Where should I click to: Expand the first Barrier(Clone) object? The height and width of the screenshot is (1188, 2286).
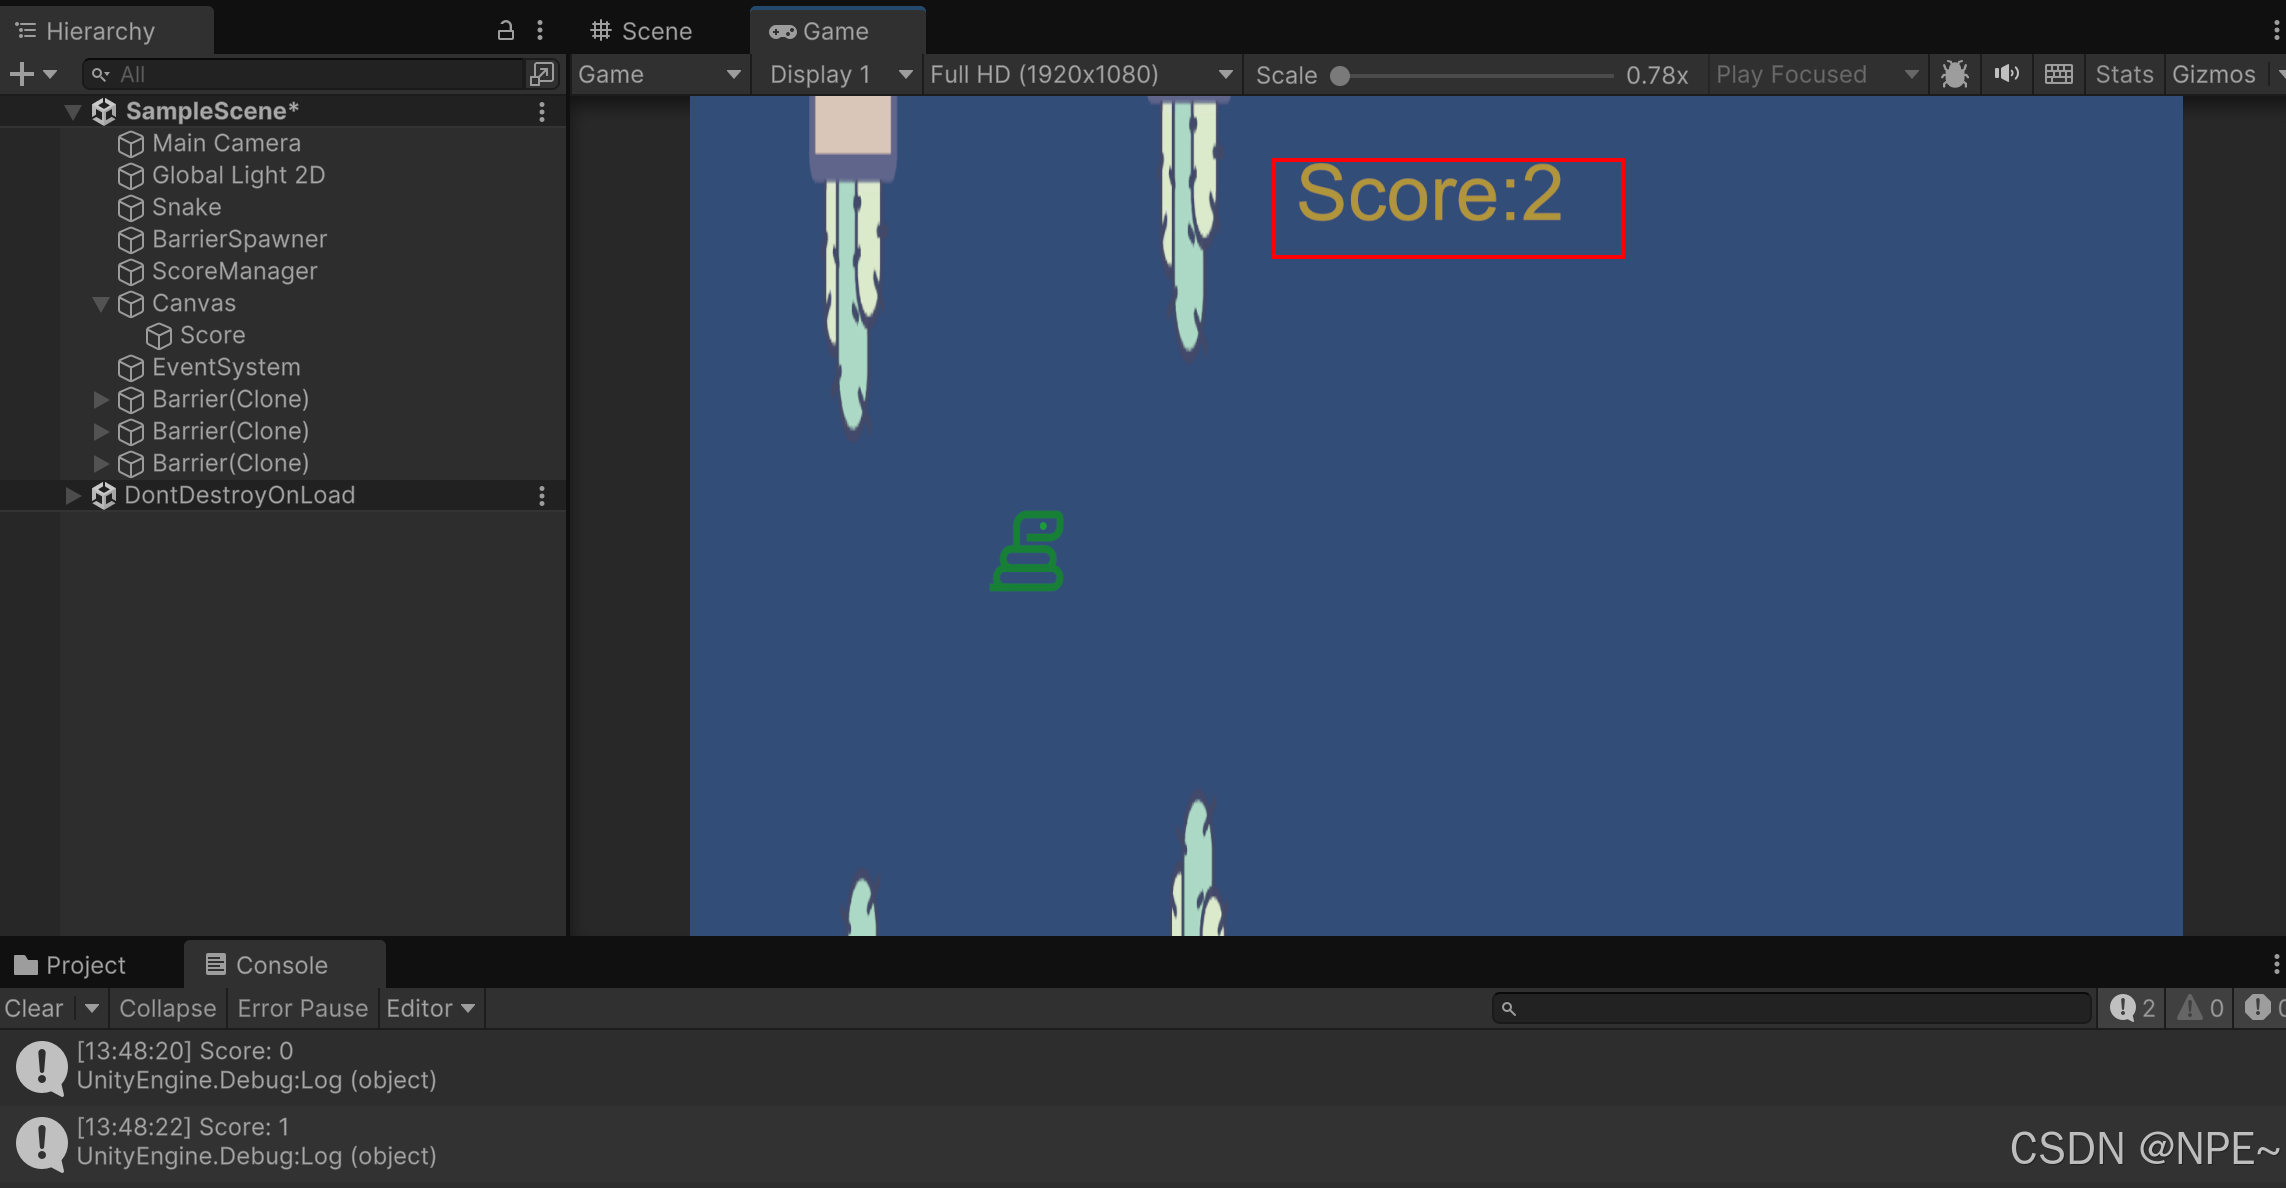tap(101, 399)
